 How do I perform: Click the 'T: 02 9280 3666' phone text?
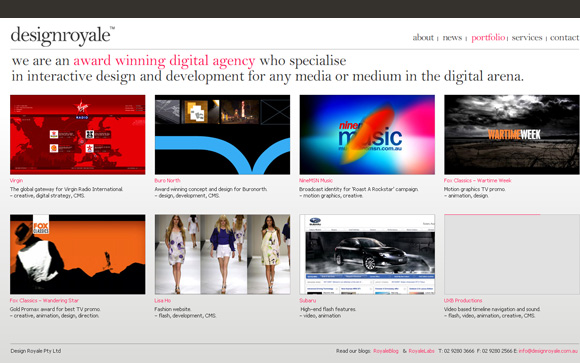[456, 351]
